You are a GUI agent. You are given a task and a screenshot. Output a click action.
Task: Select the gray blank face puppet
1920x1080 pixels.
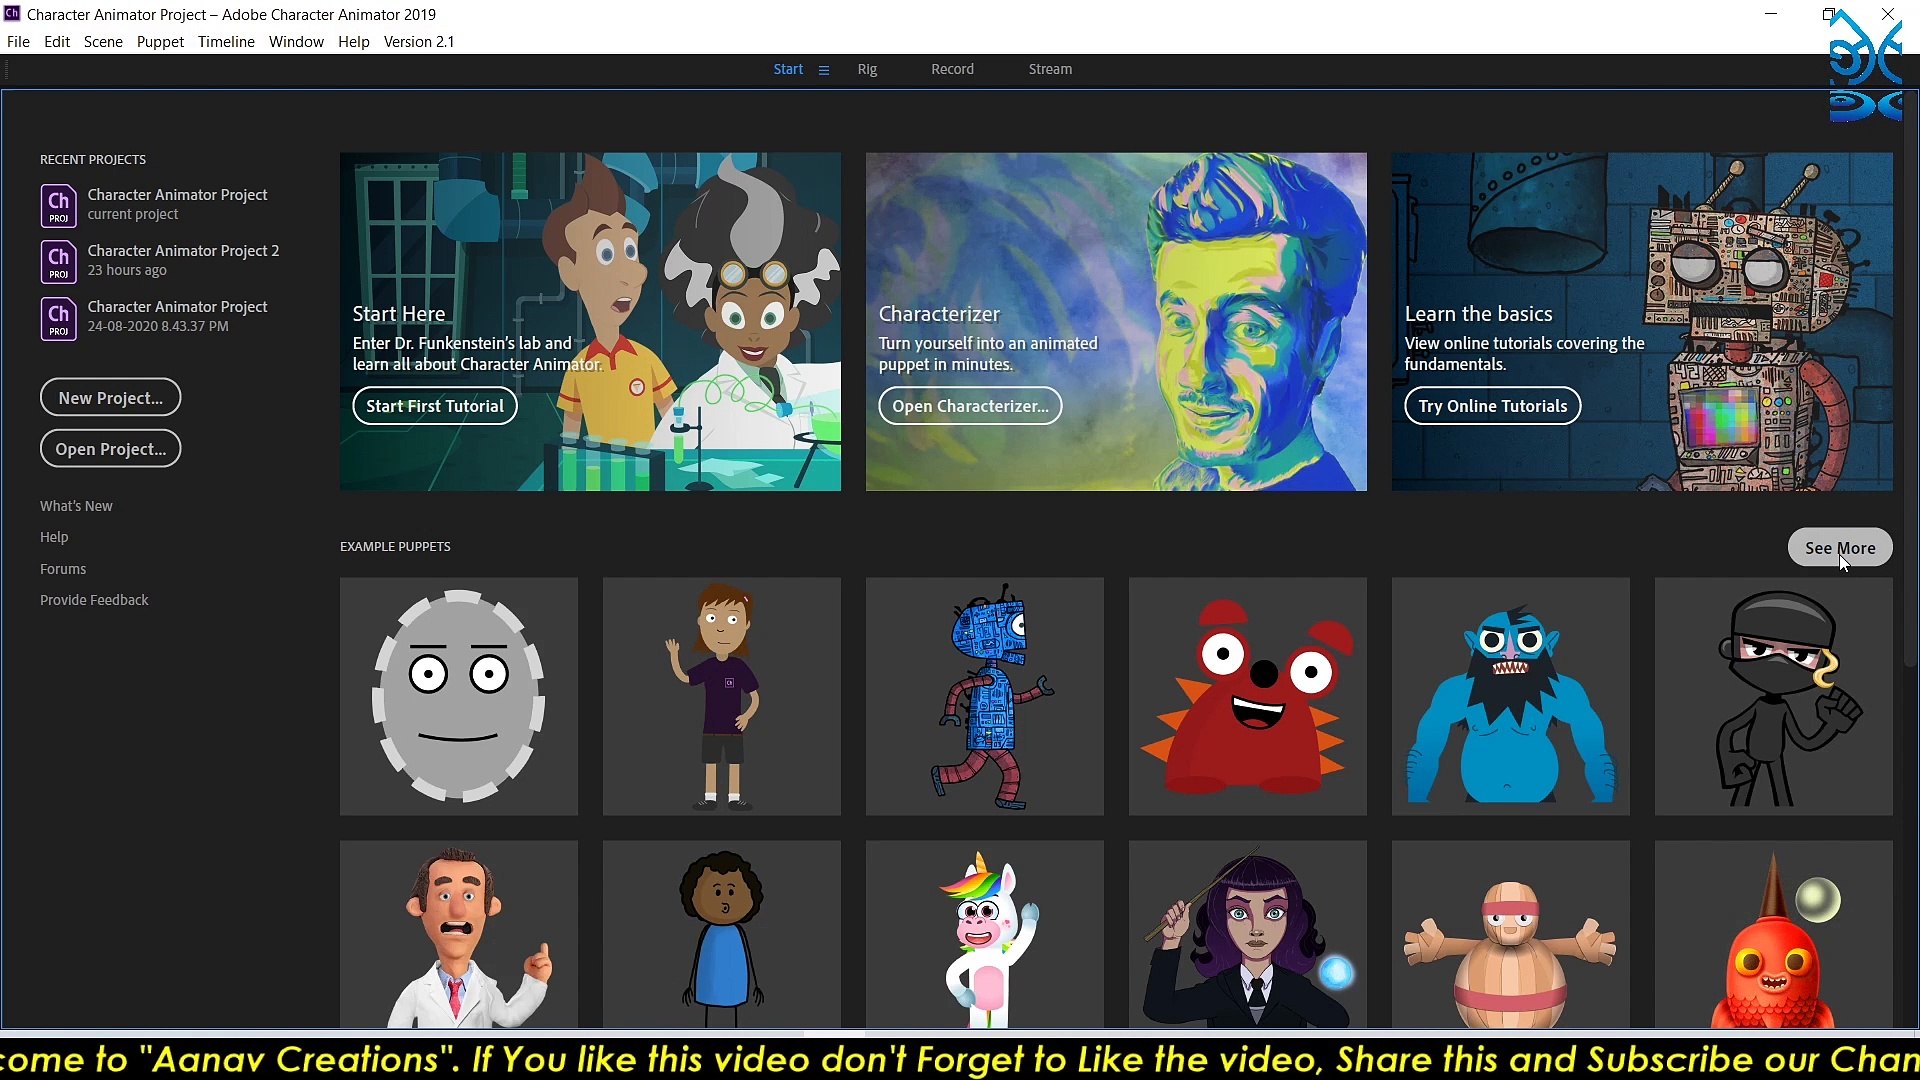(x=458, y=696)
